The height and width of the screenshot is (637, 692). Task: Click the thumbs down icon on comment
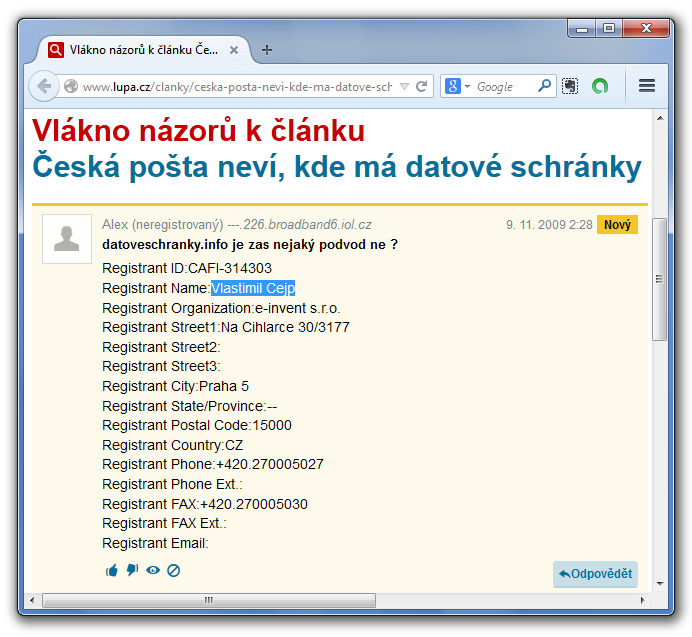[132, 570]
